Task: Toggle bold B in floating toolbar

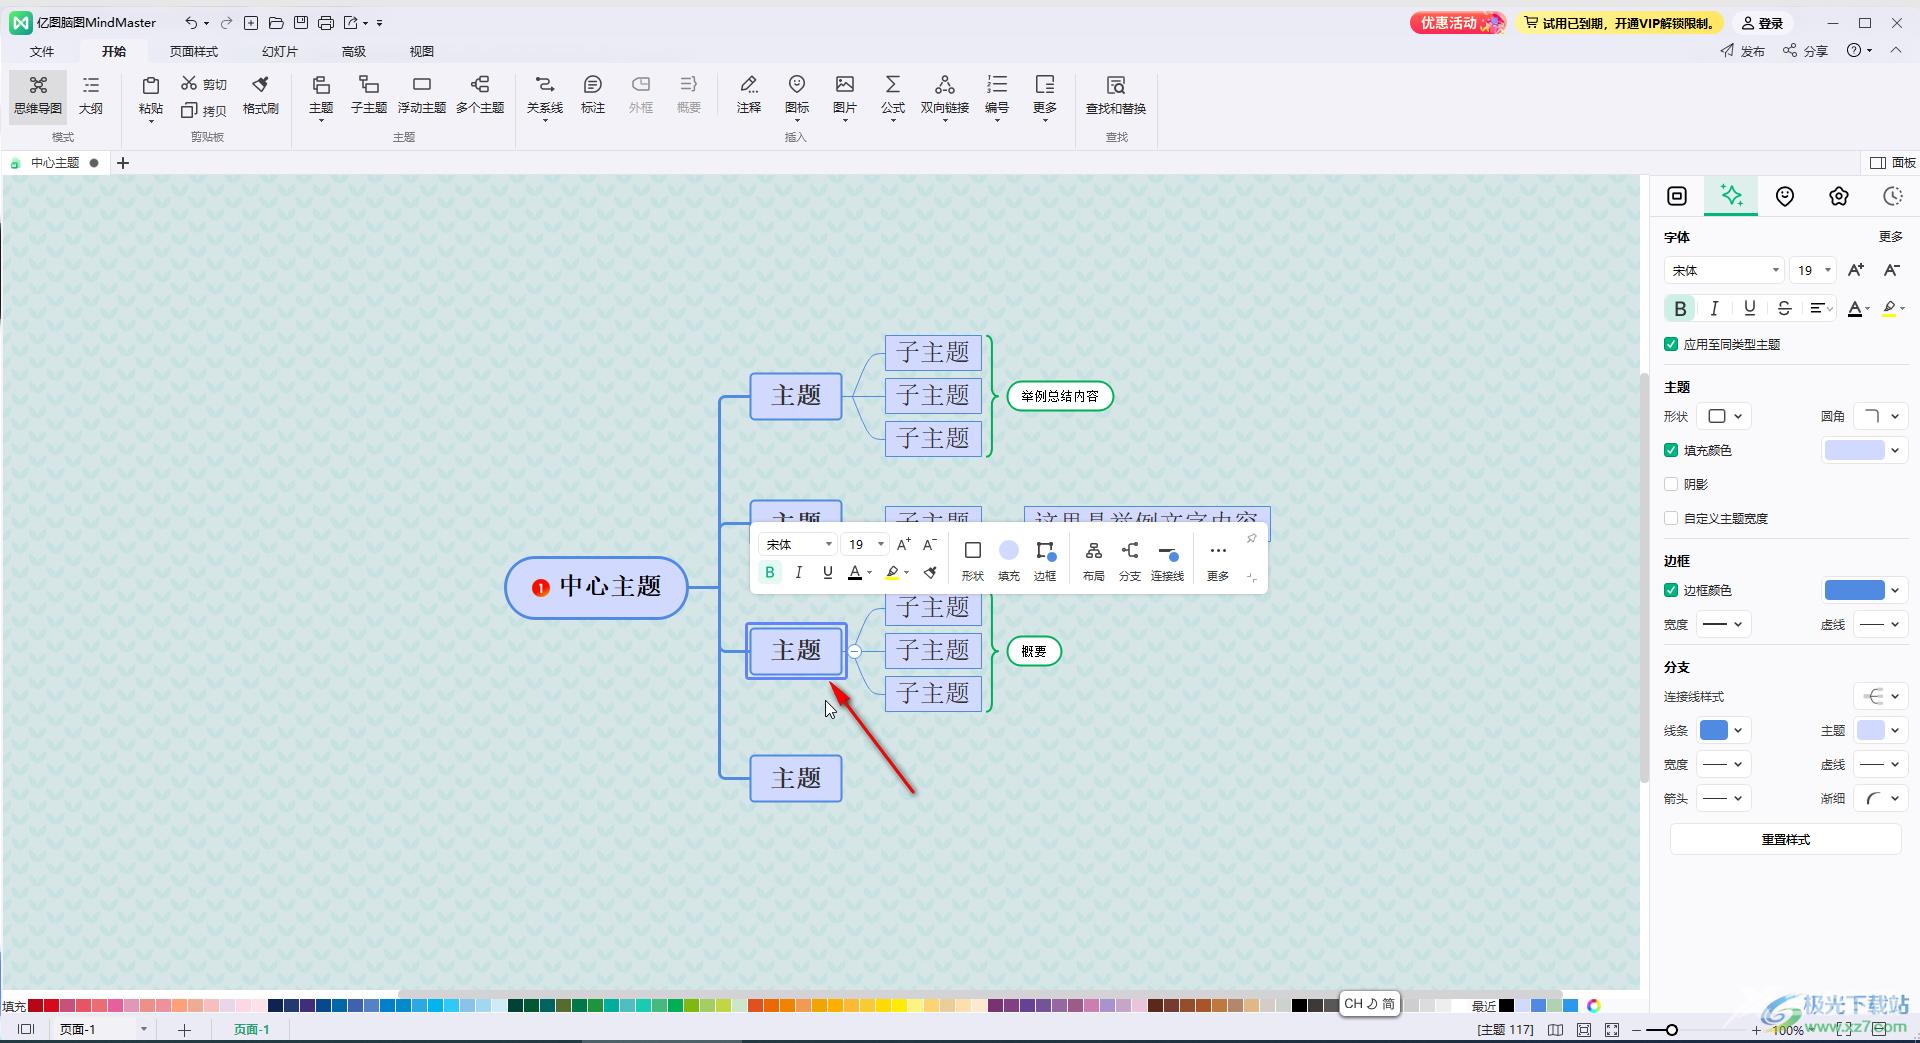Action: pos(770,572)
